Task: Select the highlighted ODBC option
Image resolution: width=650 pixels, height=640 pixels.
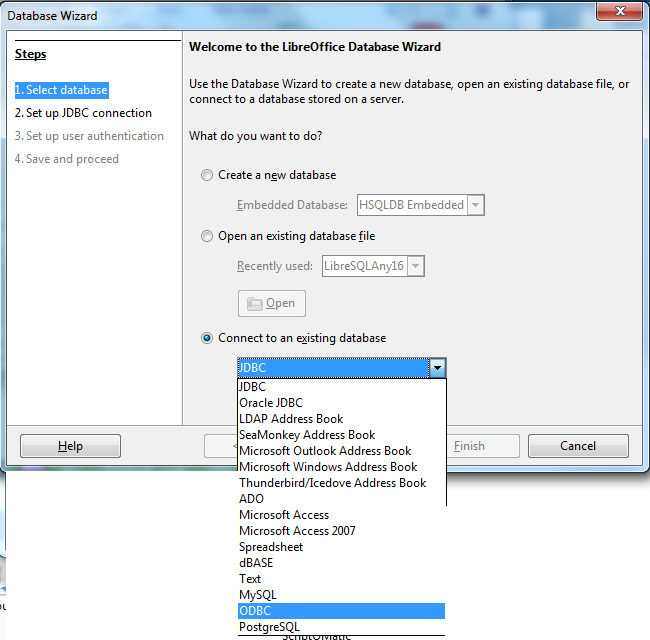Action: [x=342, y=611]
